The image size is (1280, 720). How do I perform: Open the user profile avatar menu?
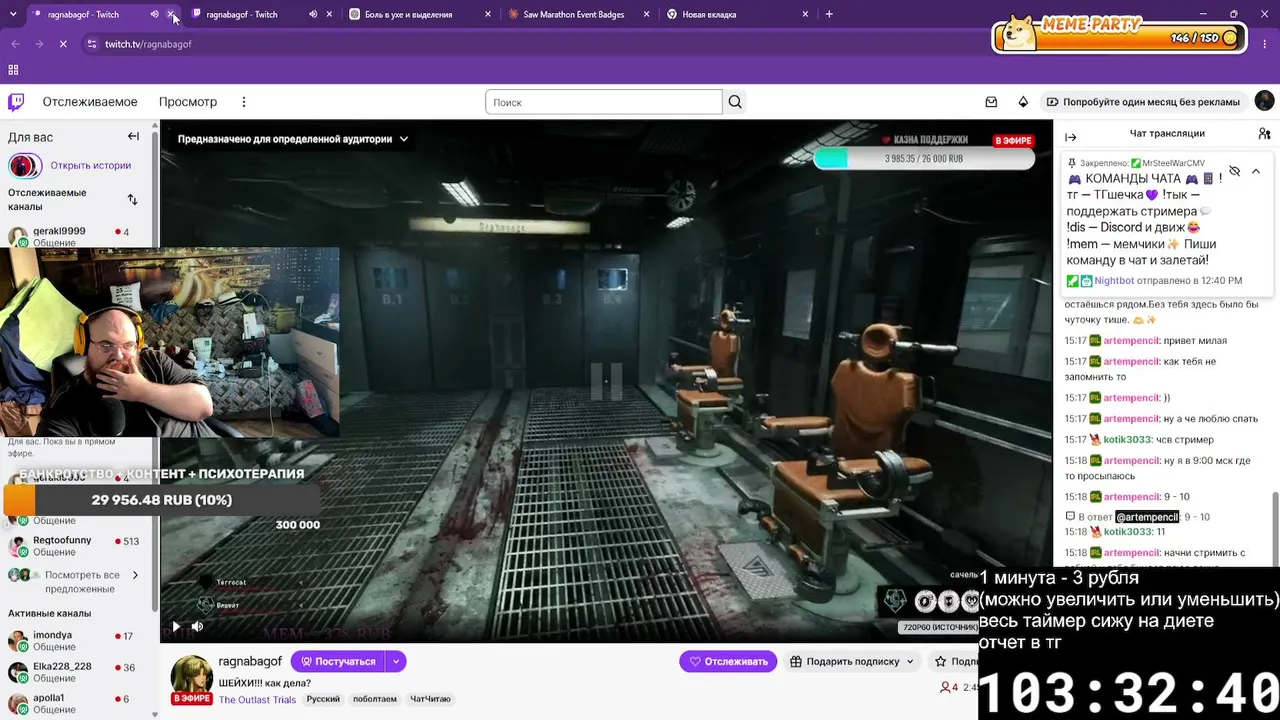(x=1264, y=101)
